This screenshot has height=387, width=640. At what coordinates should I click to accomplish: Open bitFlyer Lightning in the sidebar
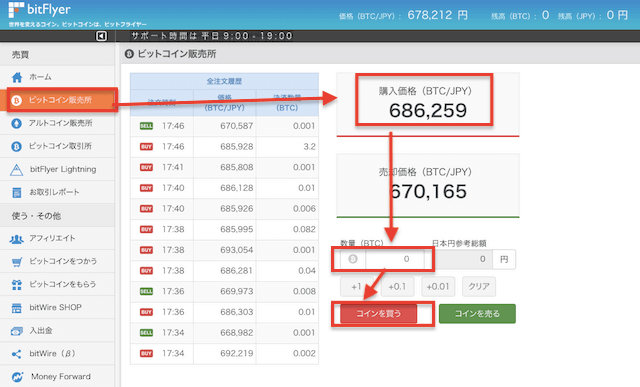coord(57,169)
